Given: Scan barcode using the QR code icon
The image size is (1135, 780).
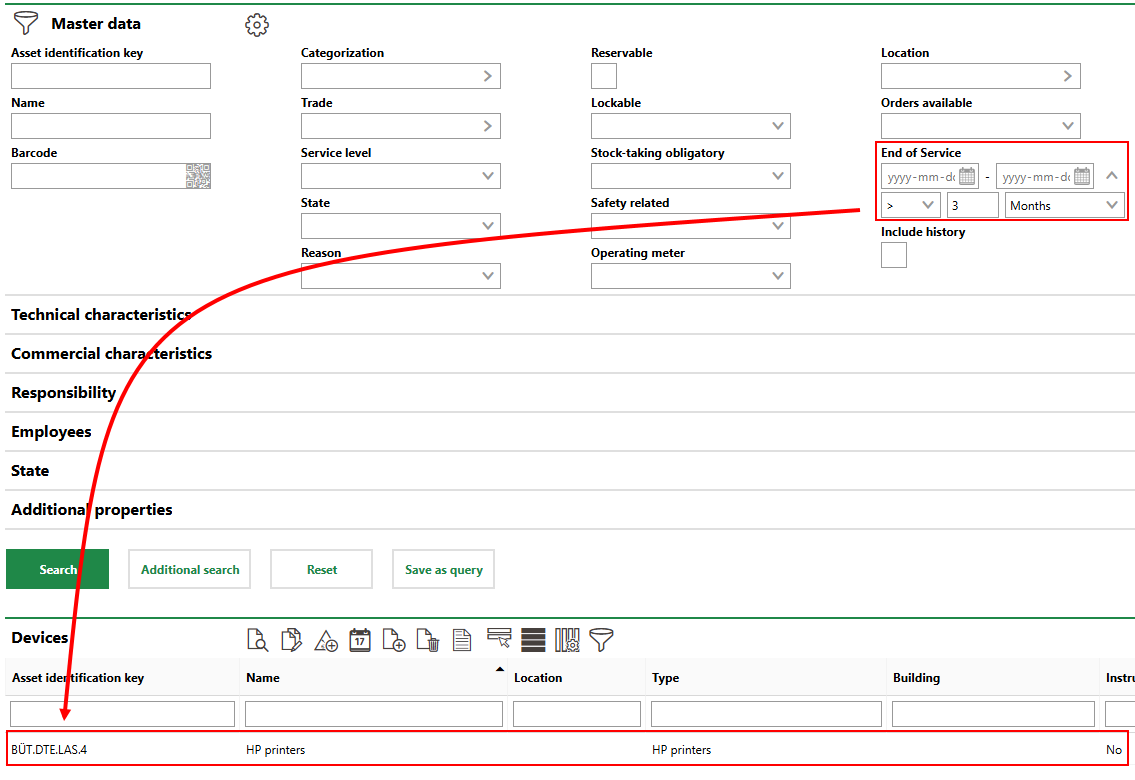Looking at the screenshot, I should [x=198, y=176].
